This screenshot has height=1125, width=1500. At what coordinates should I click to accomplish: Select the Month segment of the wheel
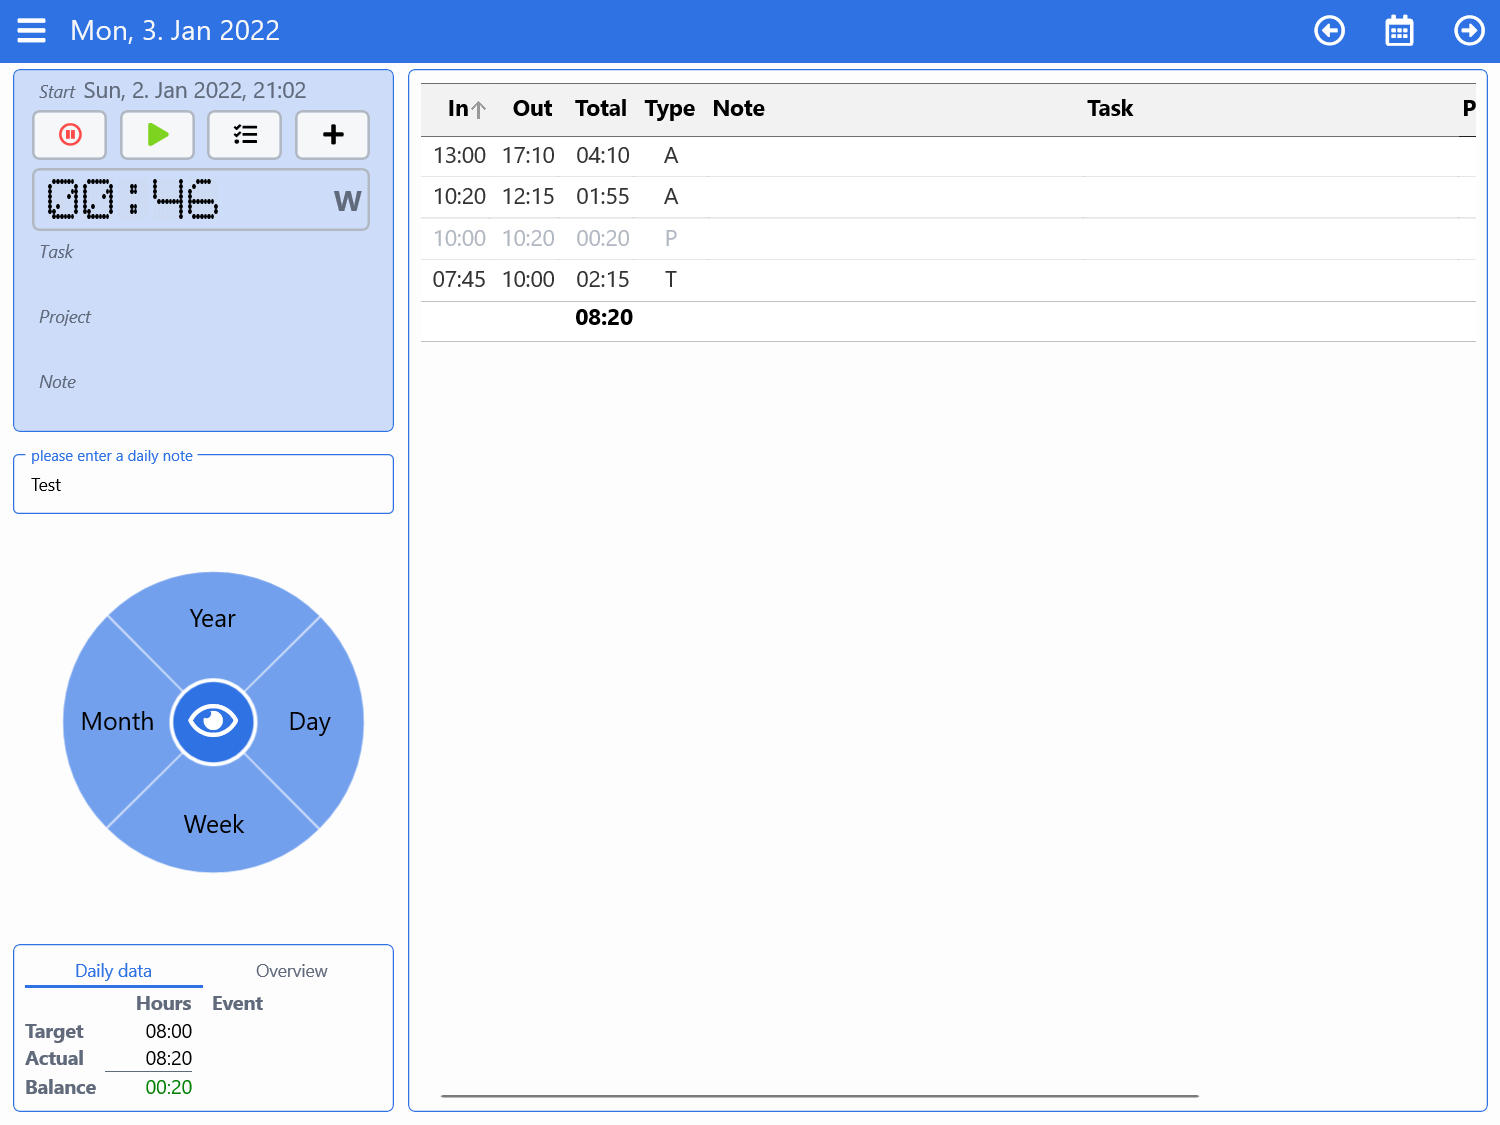pos(117,721)
